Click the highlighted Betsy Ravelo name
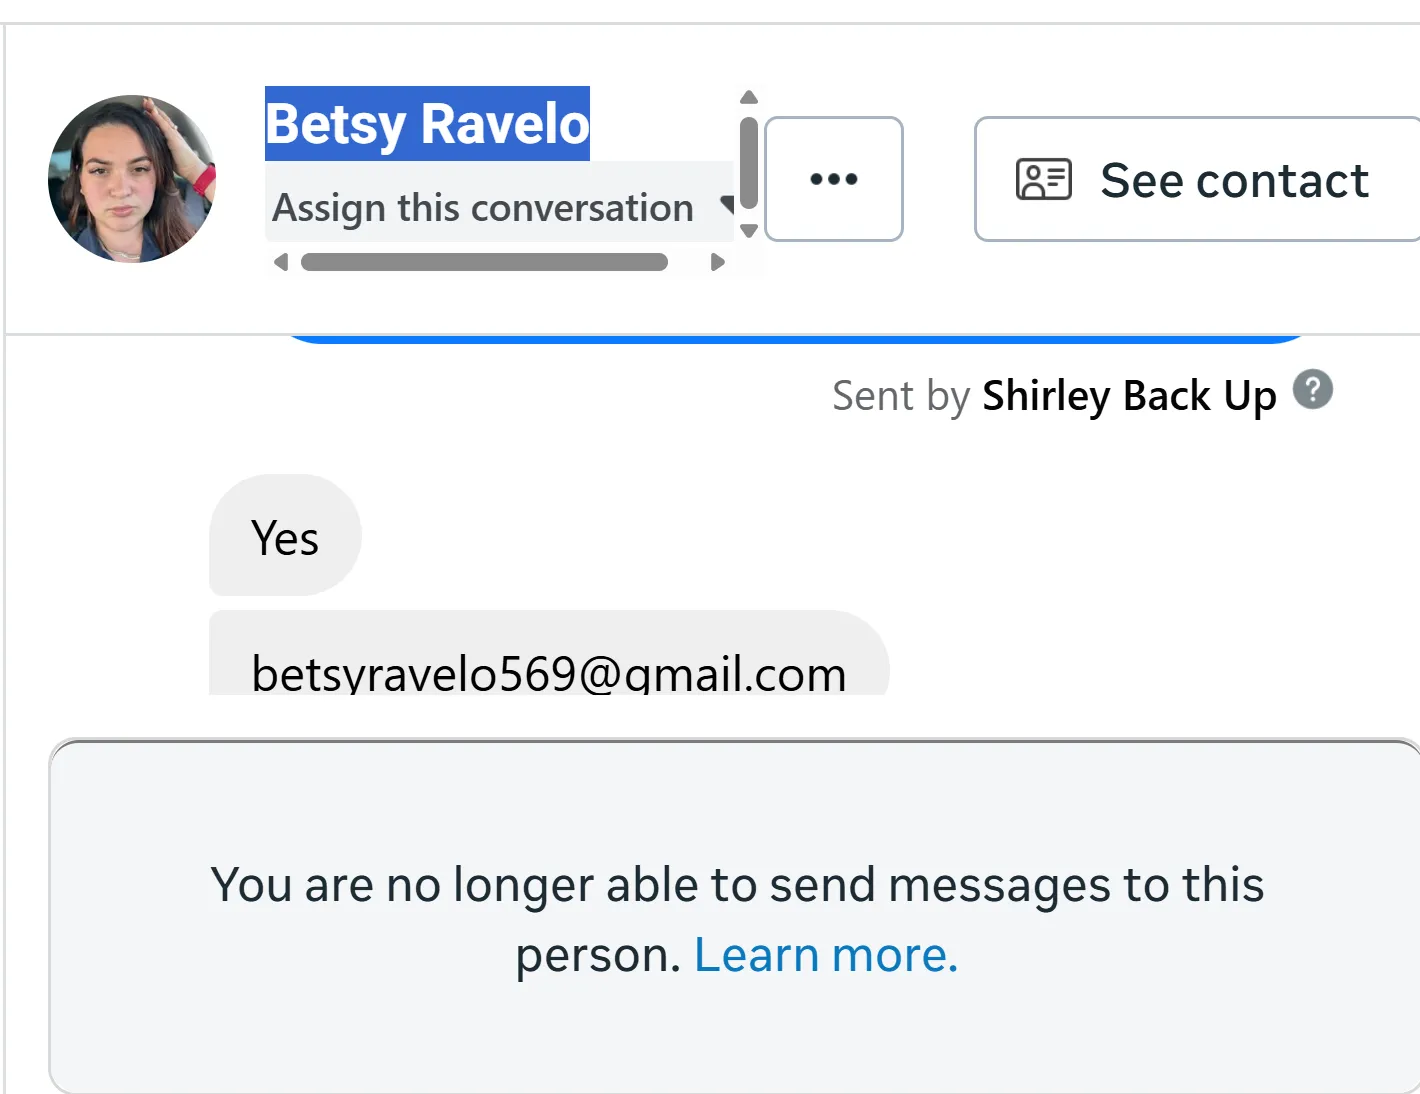 coord(427,124)
